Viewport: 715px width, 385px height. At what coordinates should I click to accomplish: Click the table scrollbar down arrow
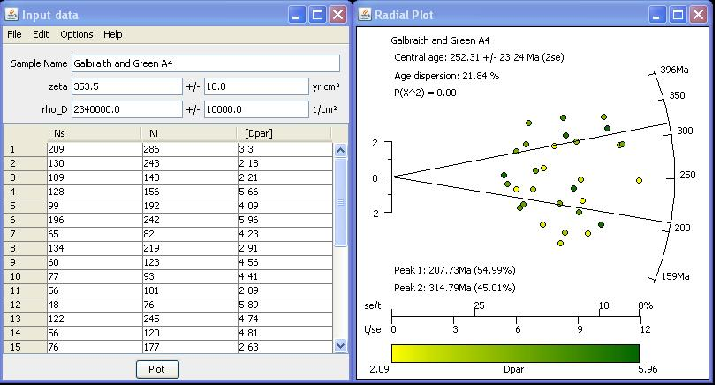[x=340, y=346]
